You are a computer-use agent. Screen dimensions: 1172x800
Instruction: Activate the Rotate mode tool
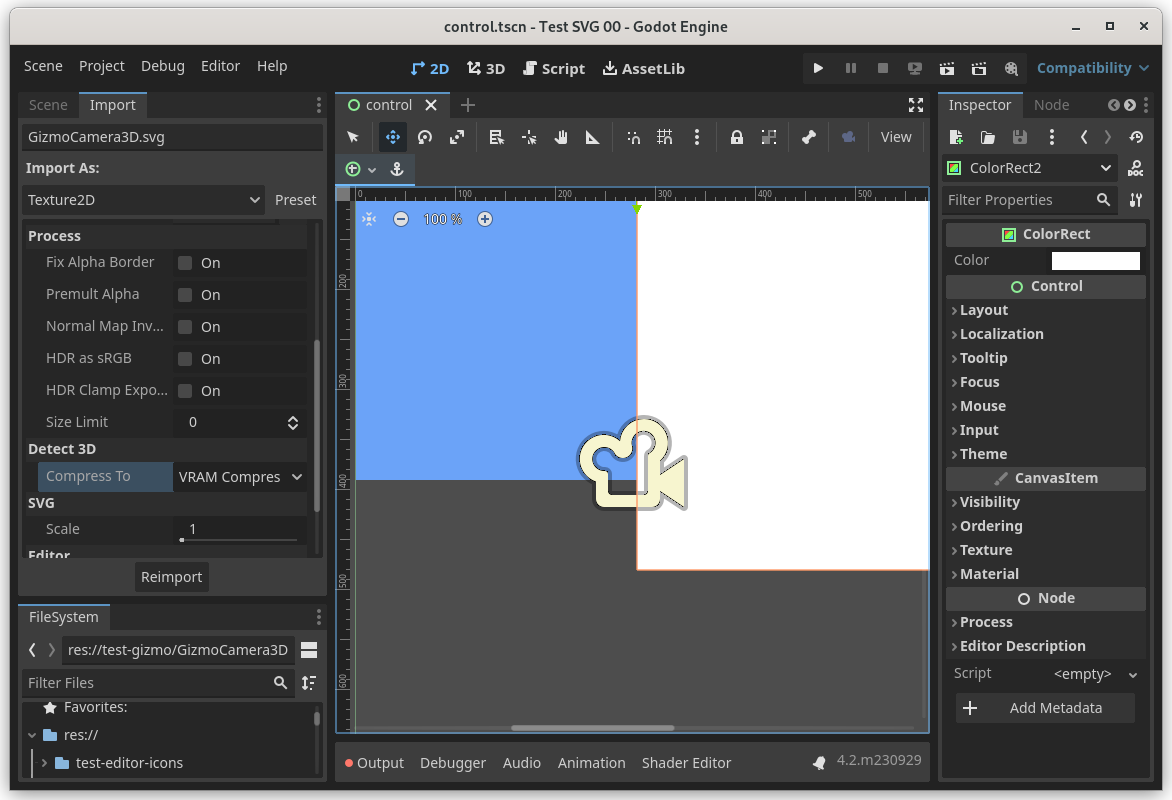coord(424,137)
